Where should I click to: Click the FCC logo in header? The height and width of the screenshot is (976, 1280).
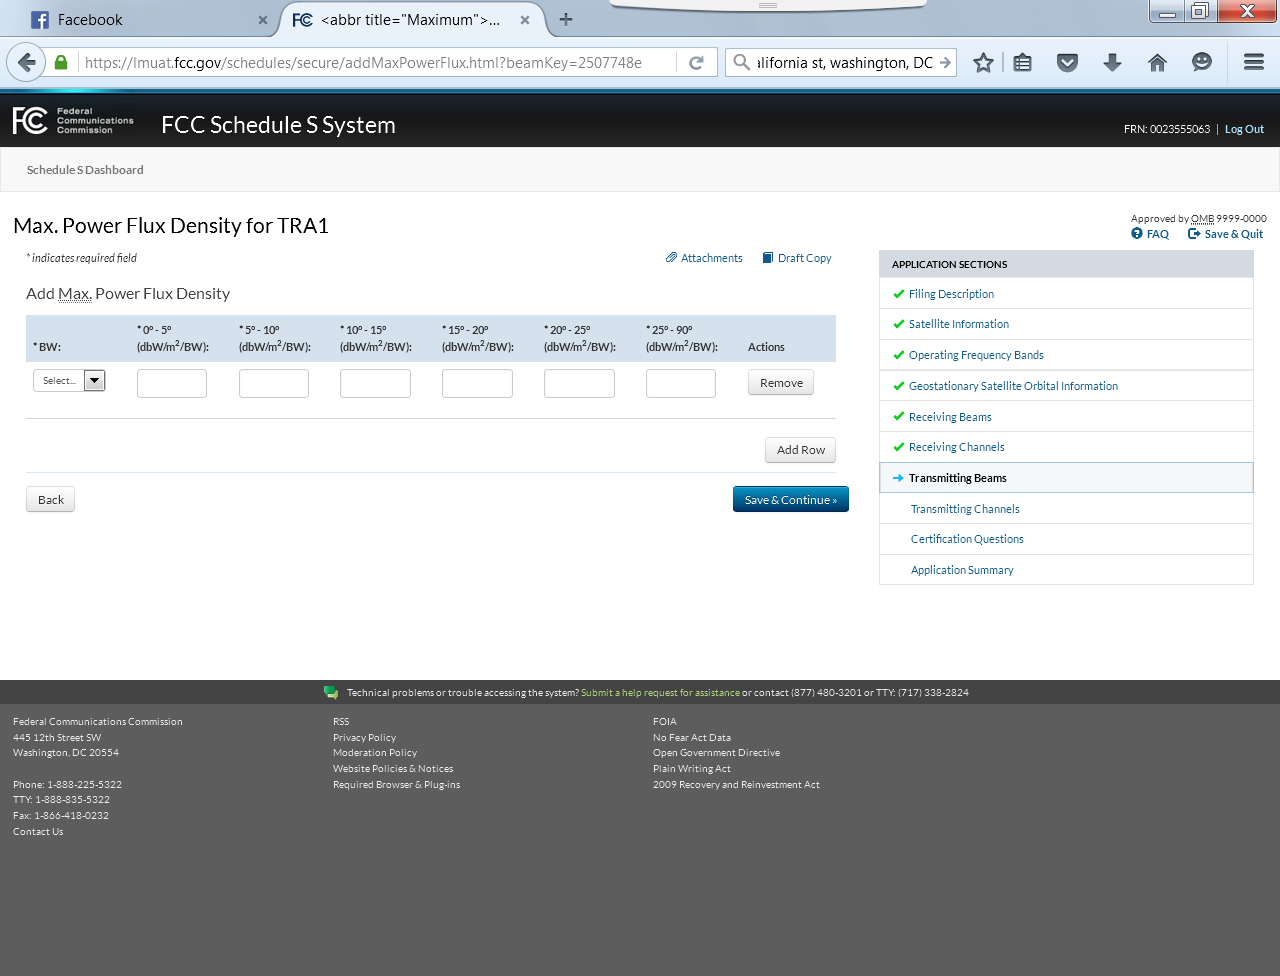(73, 121)
